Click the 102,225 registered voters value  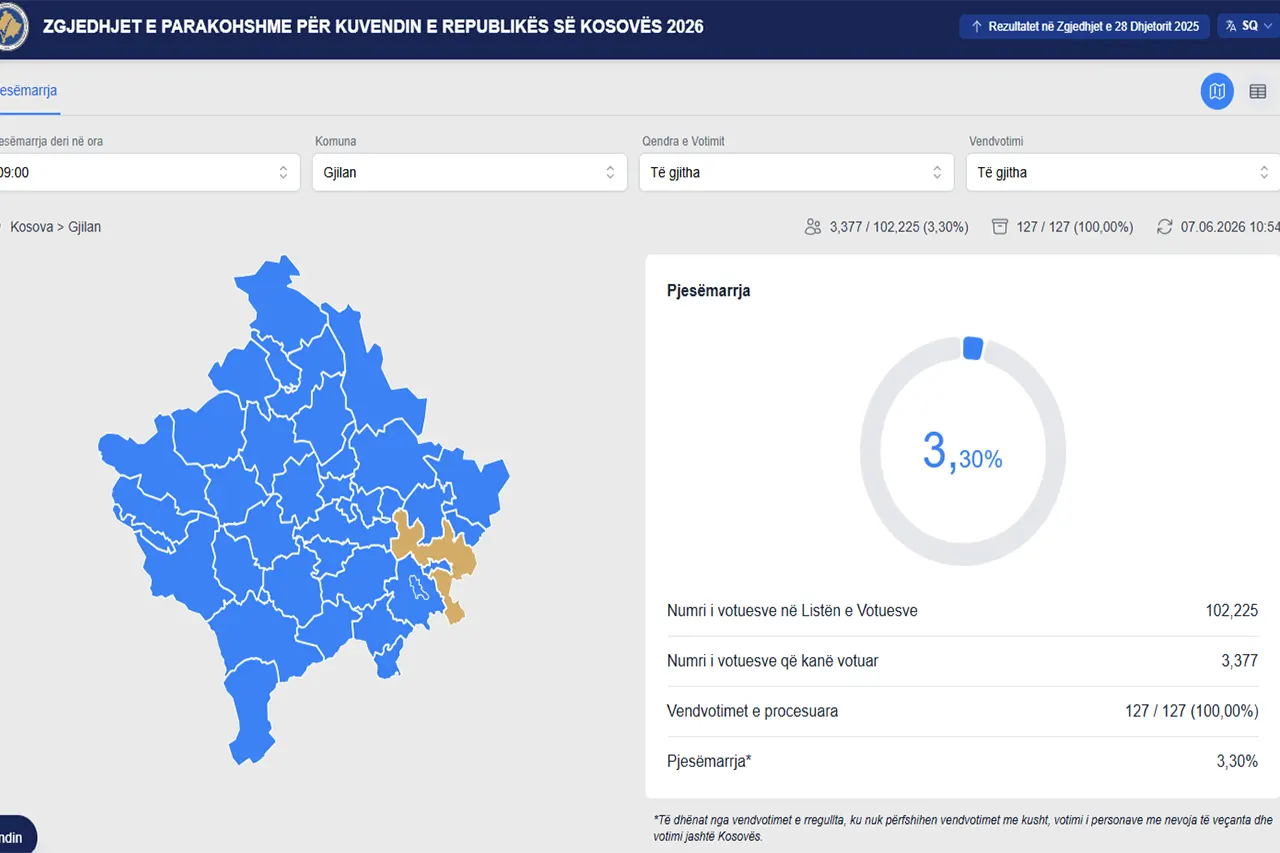[x=1232, y=611]
